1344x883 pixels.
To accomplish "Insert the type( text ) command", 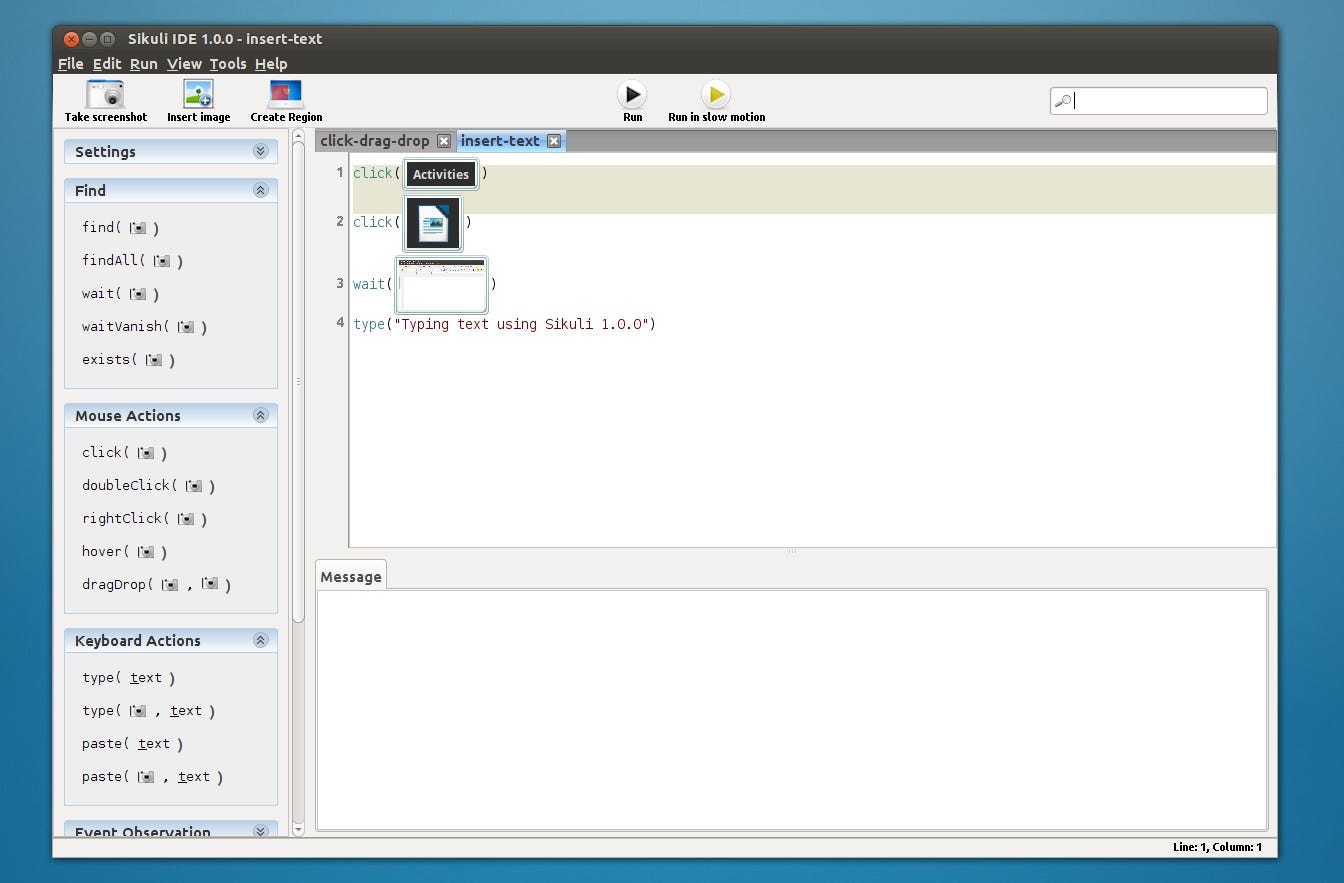I will pyautogui.click(x=128, y=678).
